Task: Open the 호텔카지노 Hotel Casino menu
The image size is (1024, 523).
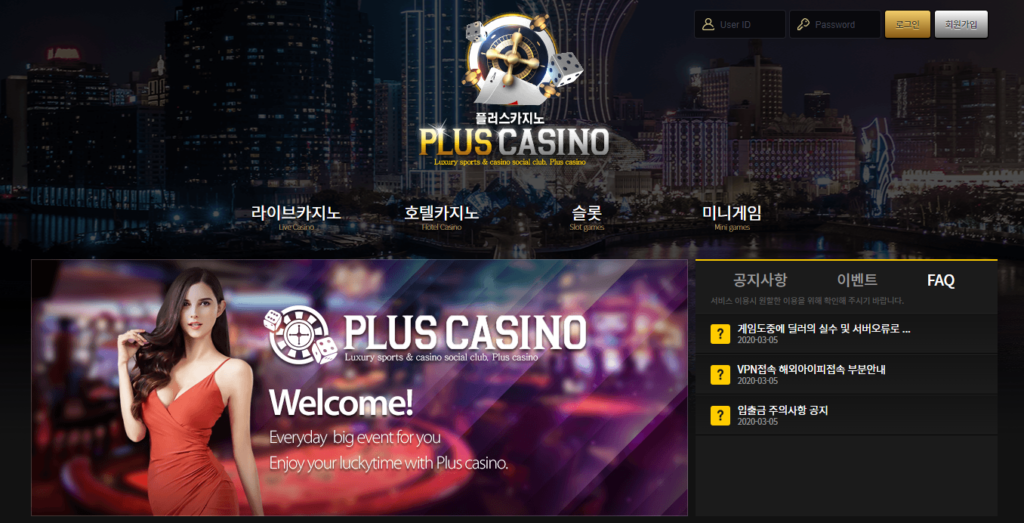Action: click(441, 217)
